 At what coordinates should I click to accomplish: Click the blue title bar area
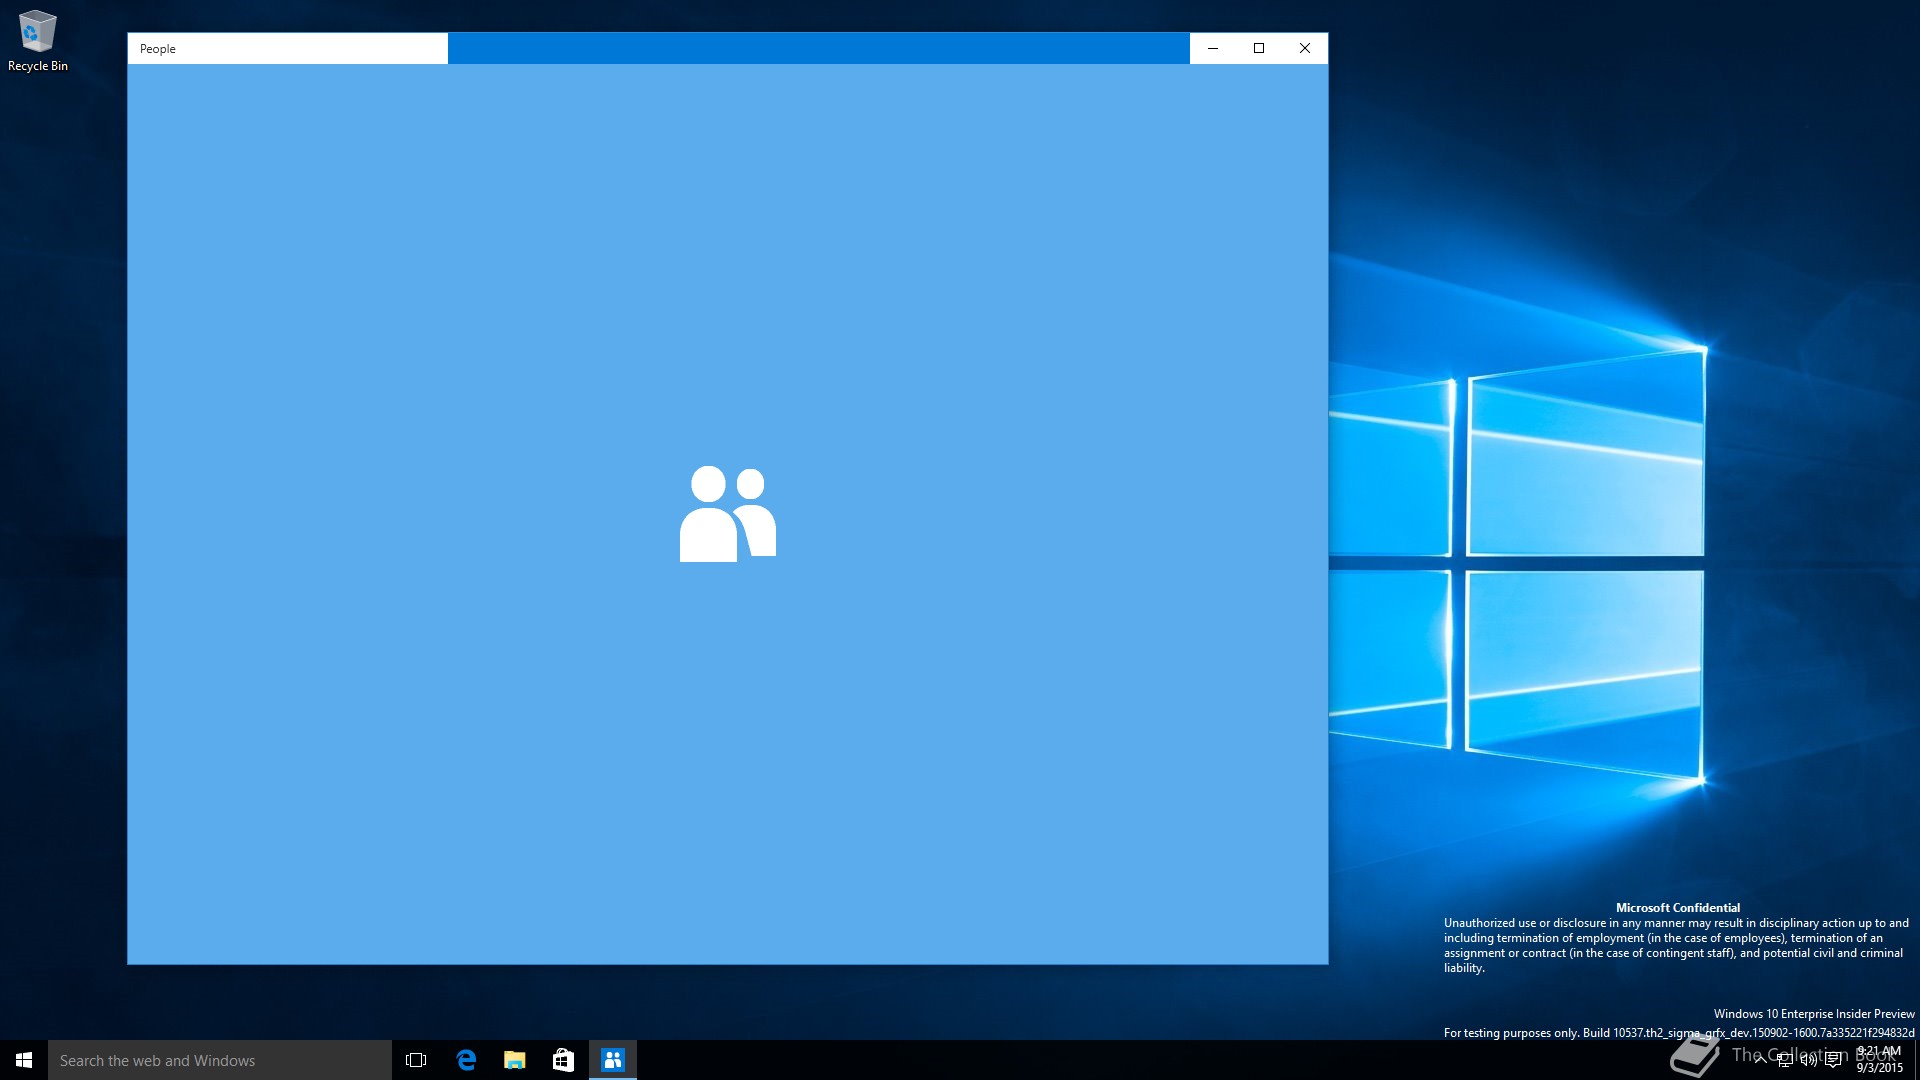click(x=818, y=48)
